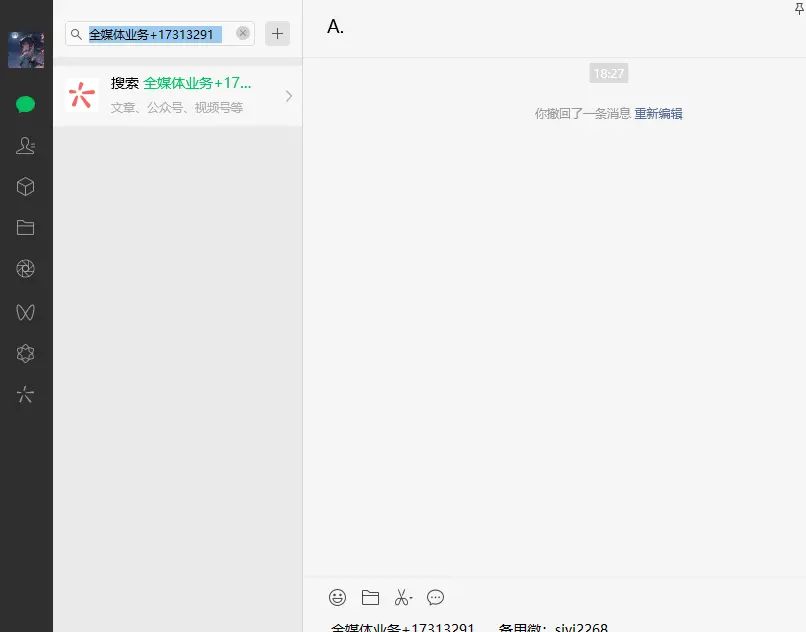Click the send file folder icon
Image resolution: width=806 pixels, height=632 pixels.
click(x=370, y=597)
